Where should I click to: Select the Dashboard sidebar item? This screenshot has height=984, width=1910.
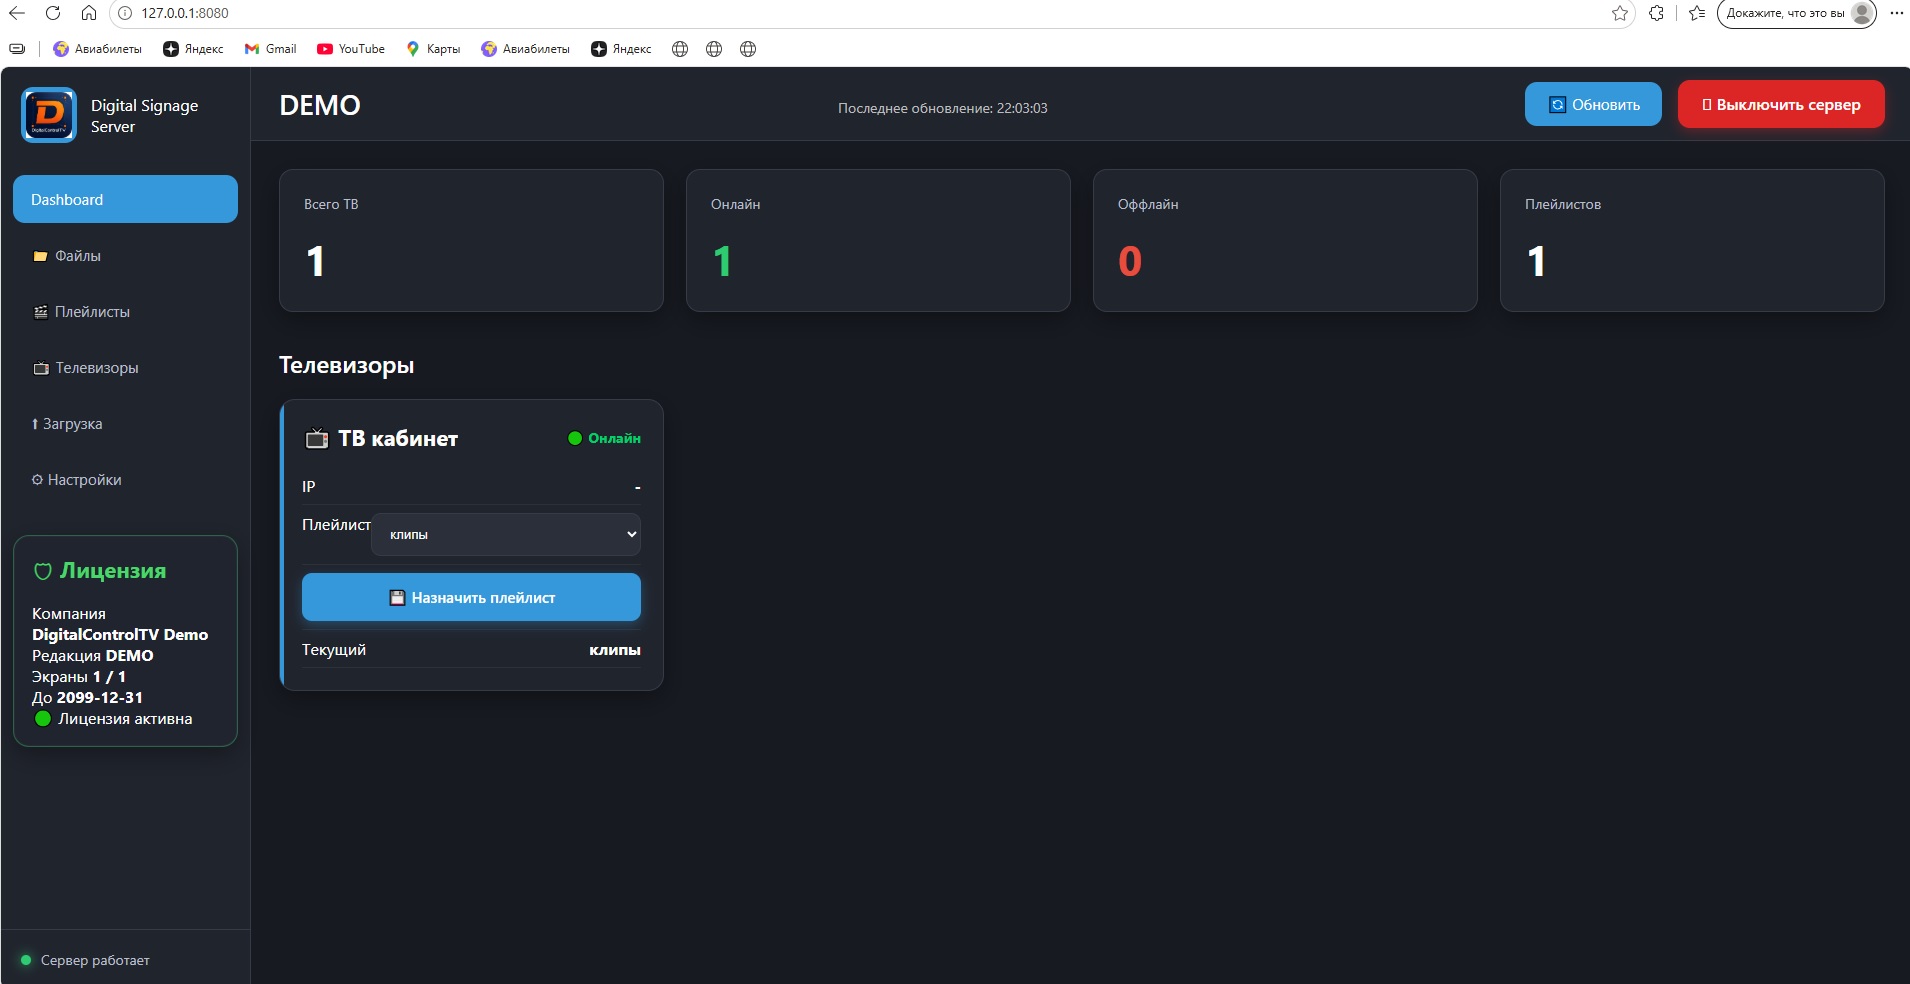[x=125, y=199]
